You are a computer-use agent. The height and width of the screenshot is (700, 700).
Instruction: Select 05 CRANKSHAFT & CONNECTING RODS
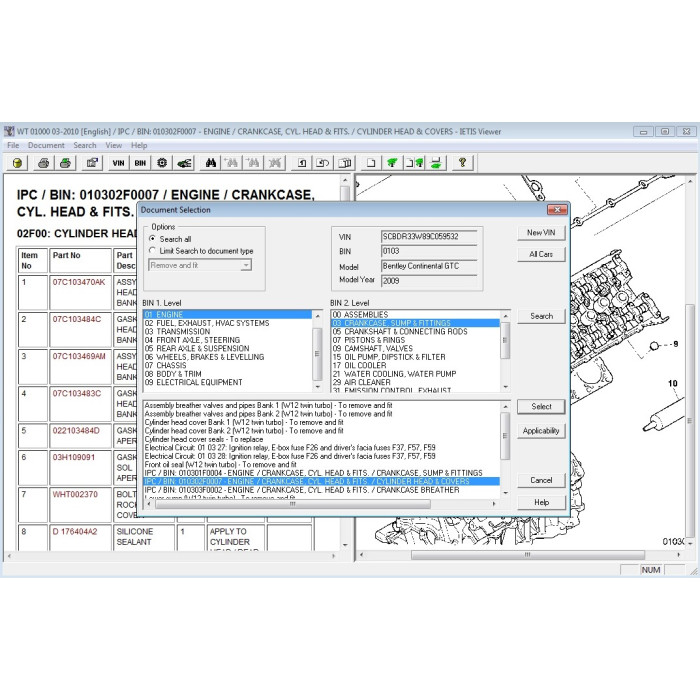click(416, 332)
